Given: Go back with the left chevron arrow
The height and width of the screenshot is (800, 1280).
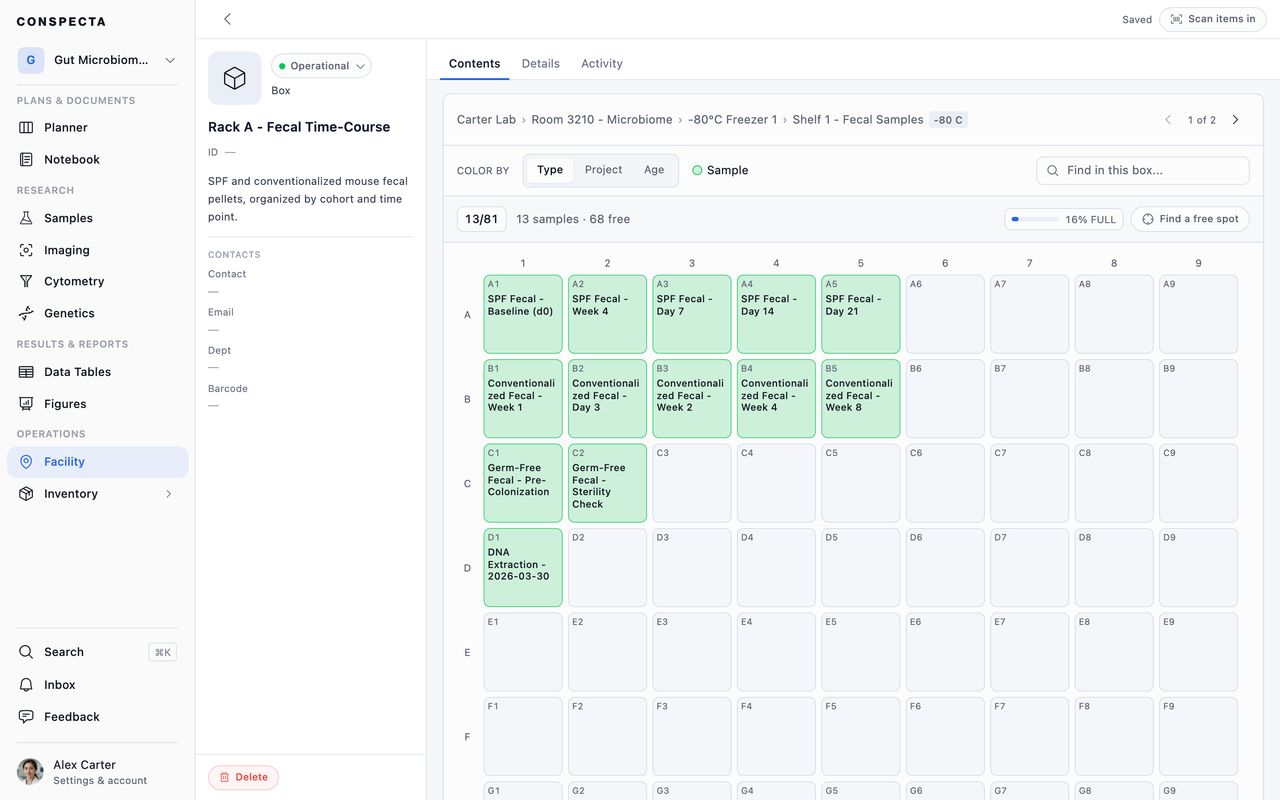Looking at the screenshot, I should coord(227,19).
